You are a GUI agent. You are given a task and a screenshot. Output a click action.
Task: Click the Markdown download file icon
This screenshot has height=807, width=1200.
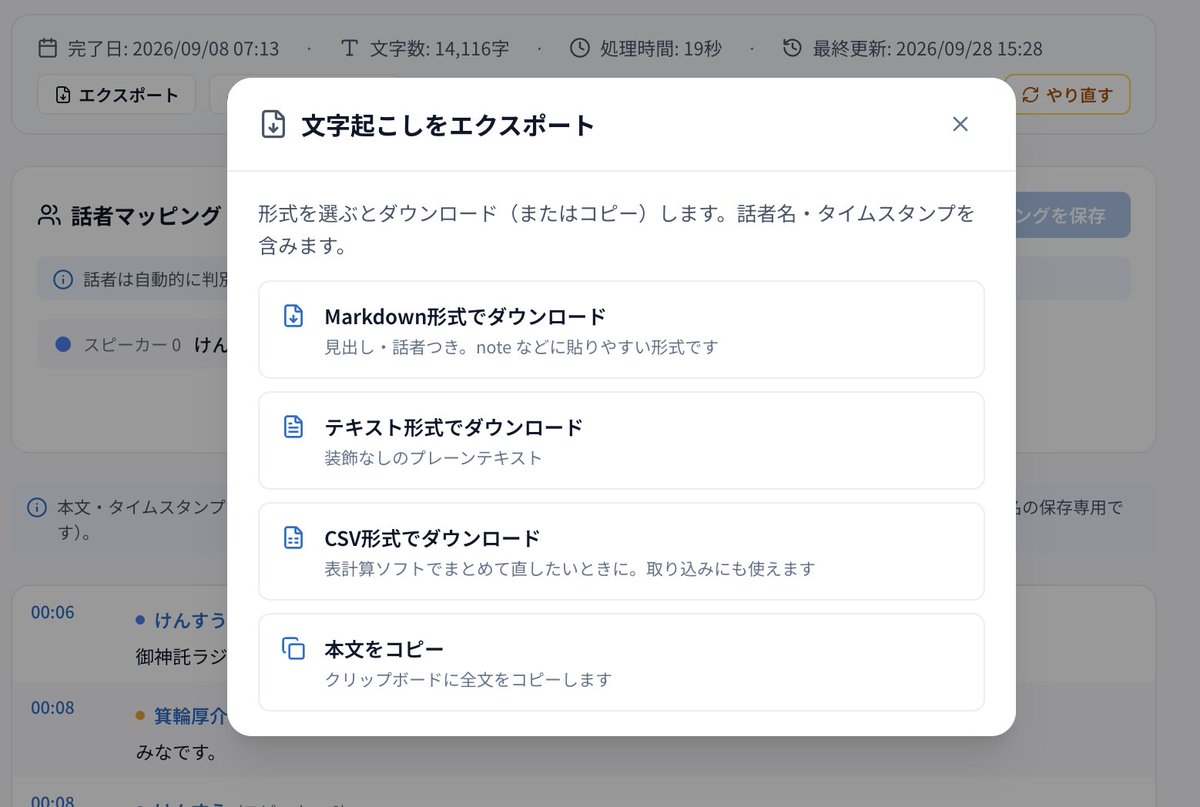(293, 316)
